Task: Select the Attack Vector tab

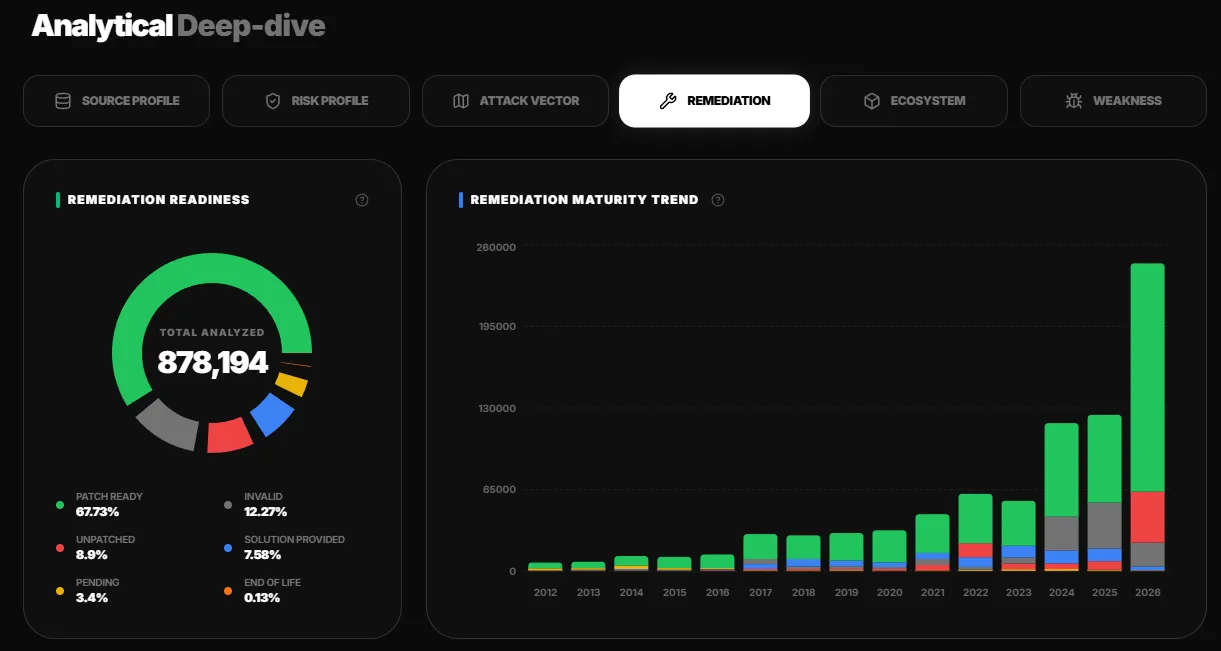Action: pos(515,101)
